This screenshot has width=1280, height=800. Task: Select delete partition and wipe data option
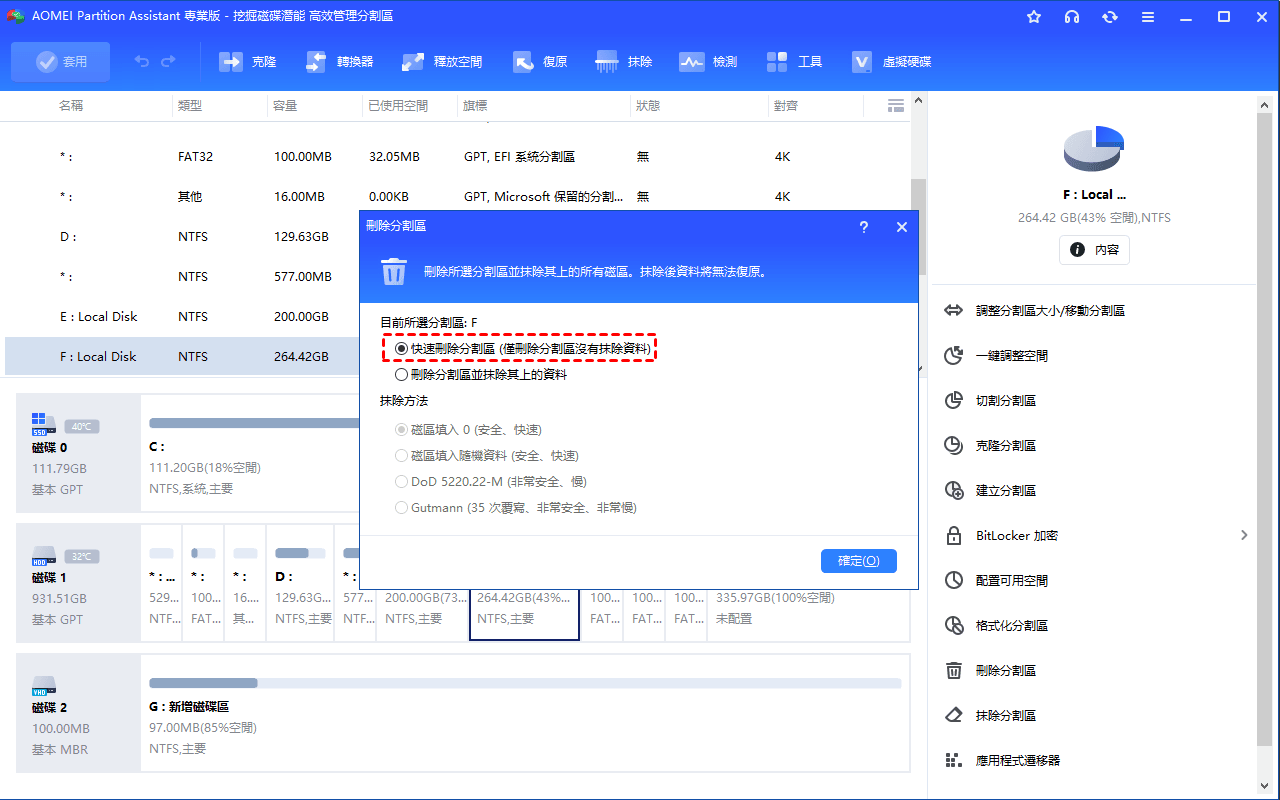pos(402,375)
